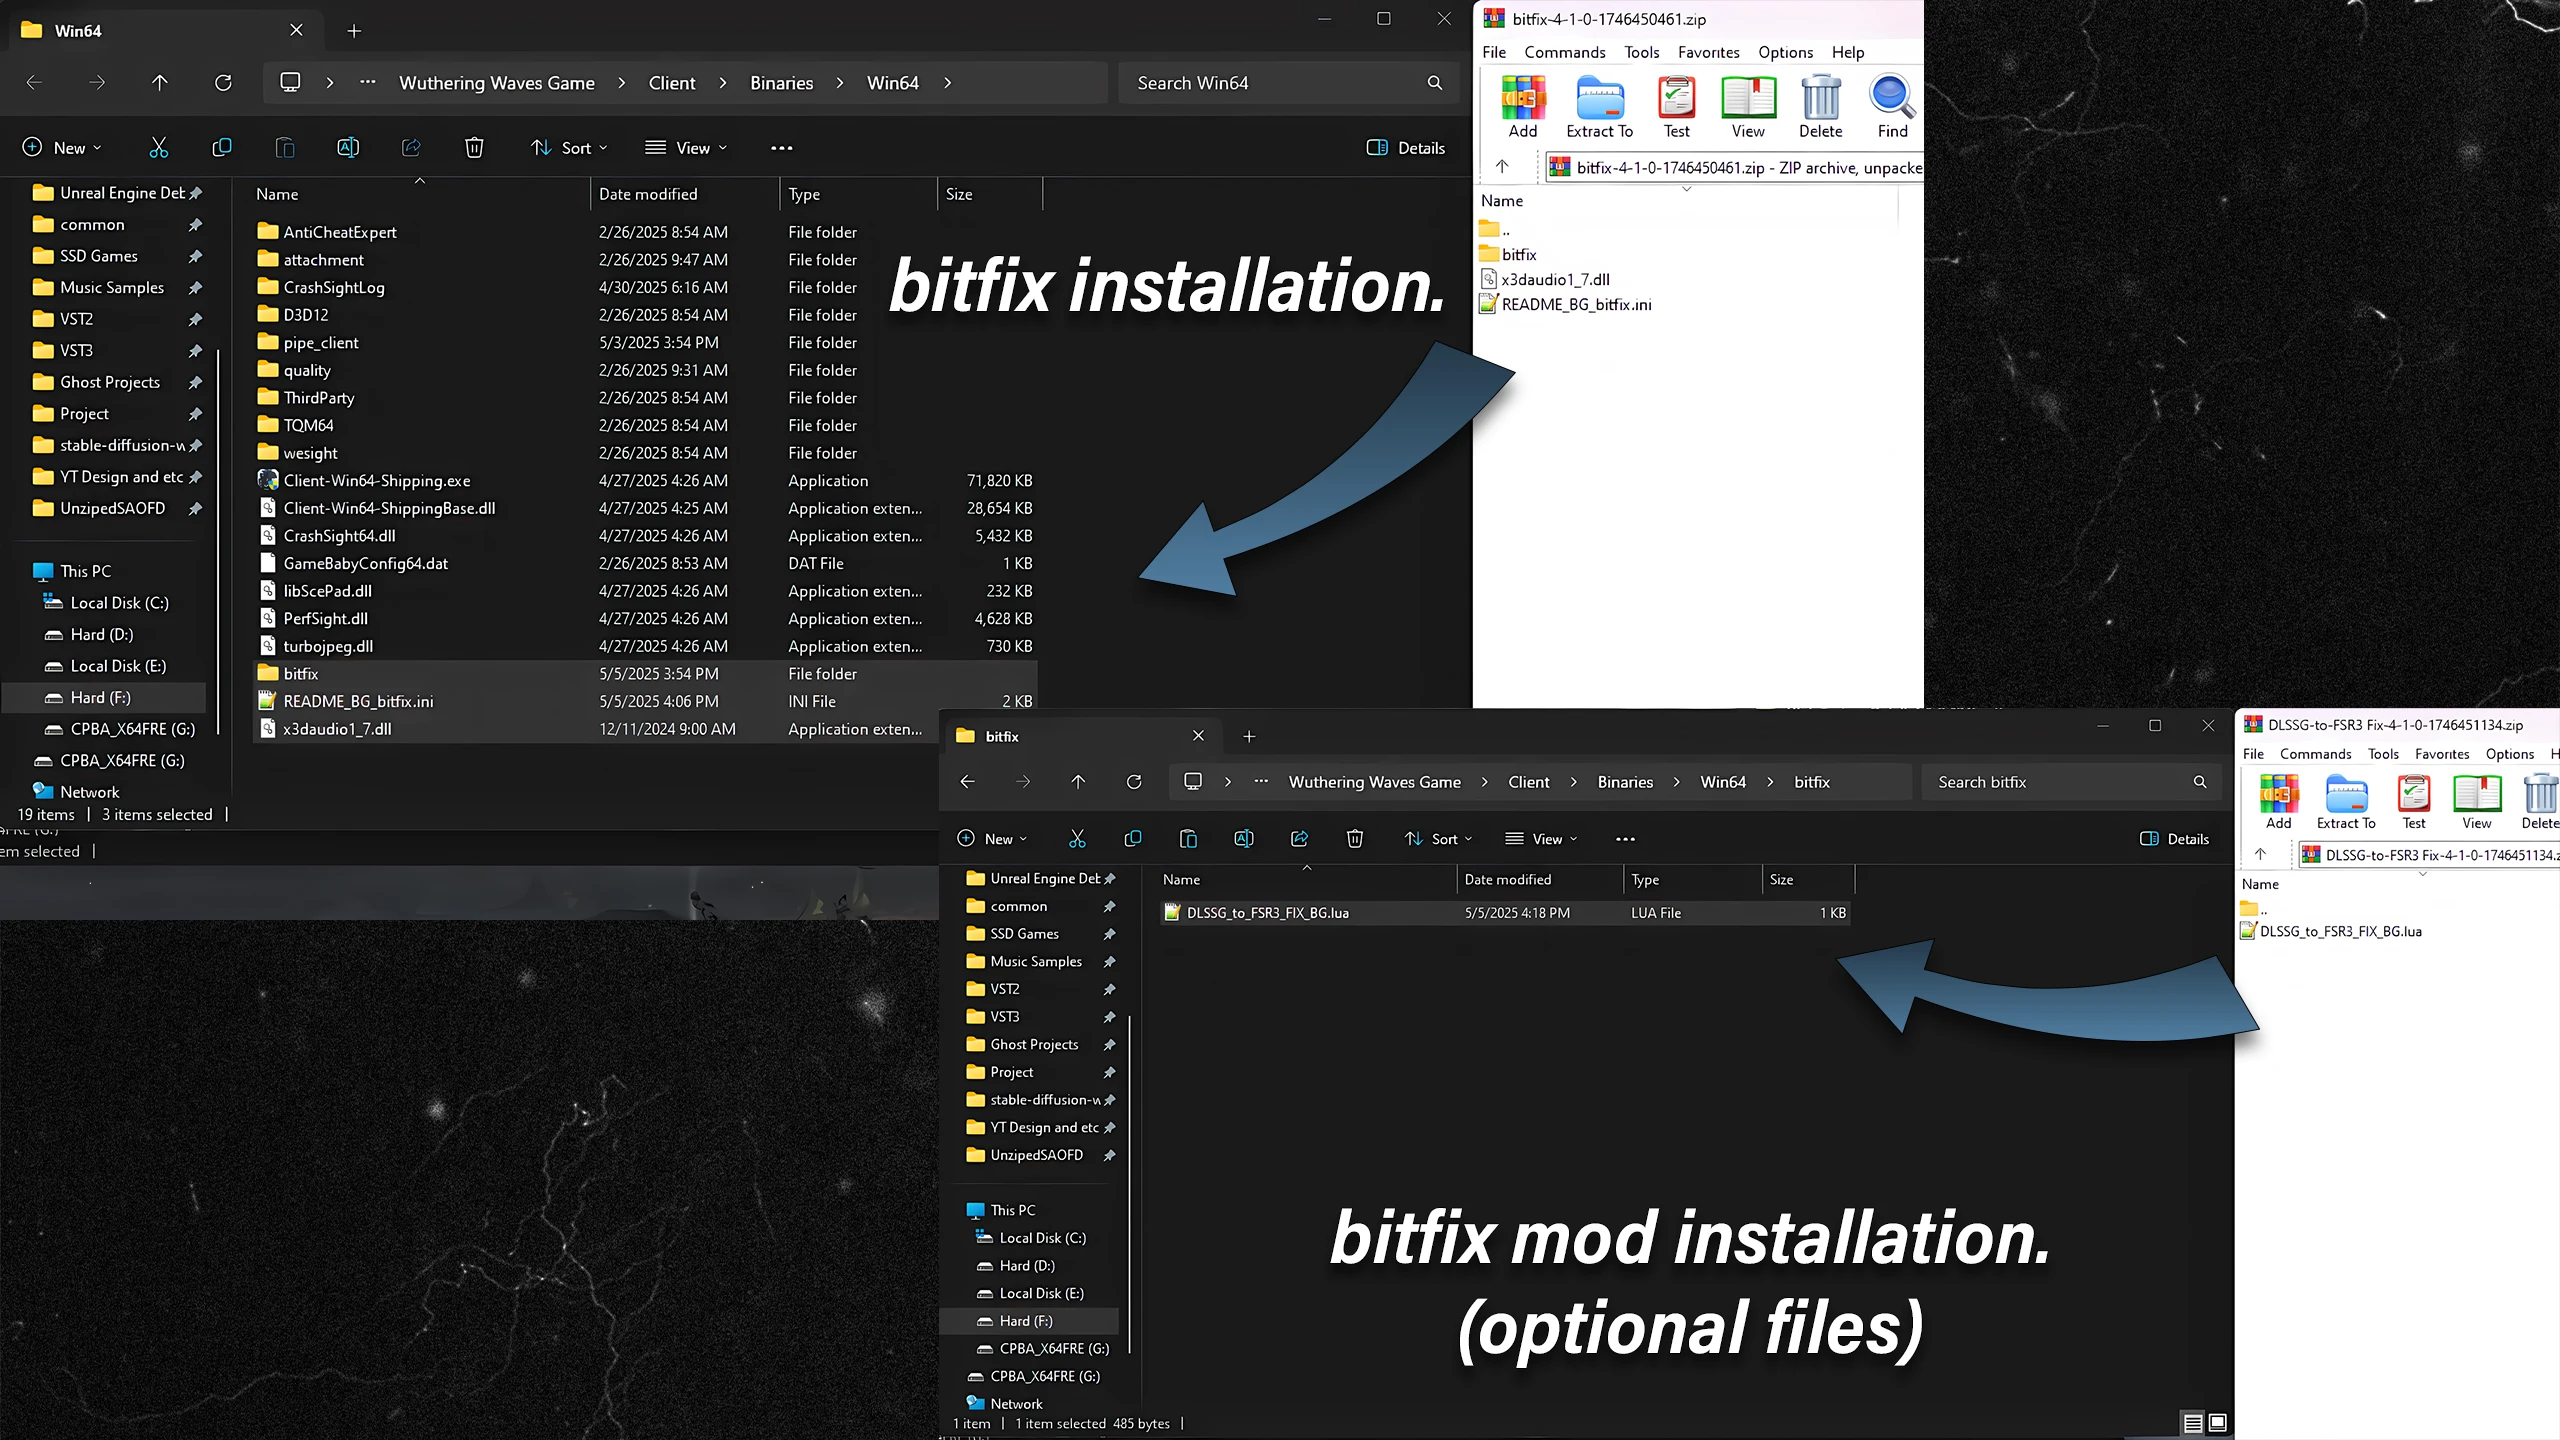
Task: Add new tab in Win64 Explorer window
Action: coord(354,31)
